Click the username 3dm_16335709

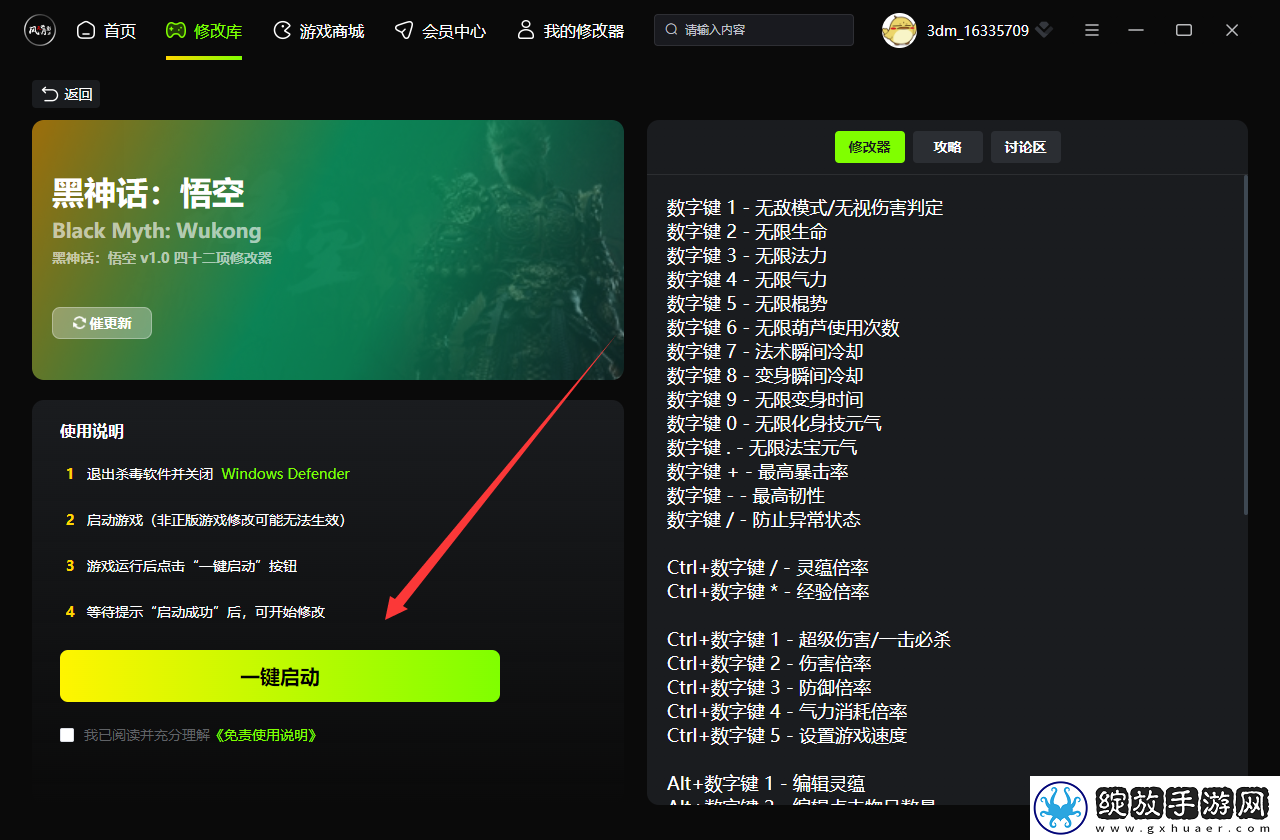tap(978, 31)
